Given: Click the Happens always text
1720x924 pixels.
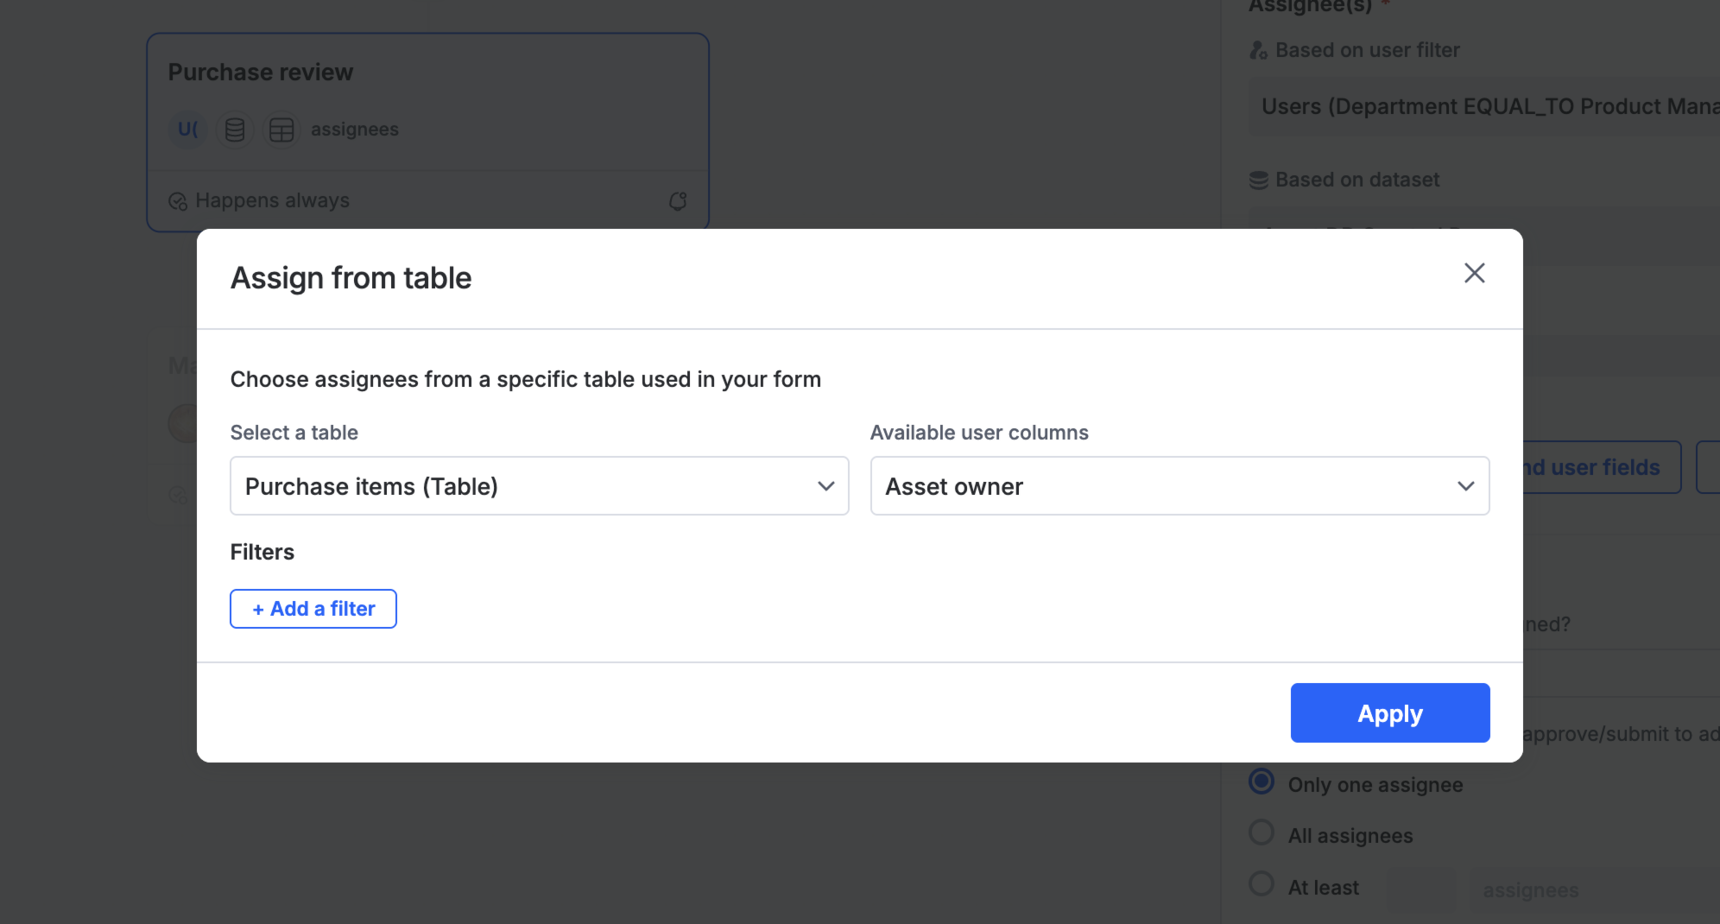Looking at the screenshot, I should point(272,200).
